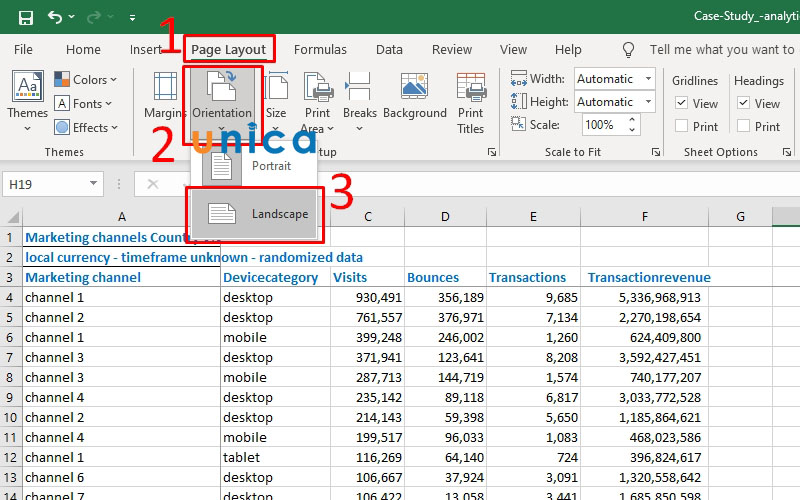The height and width of the screenshot is (500, 800).
Task: Open the Undo history dropdown arrow
Action: tap(71, 17)
